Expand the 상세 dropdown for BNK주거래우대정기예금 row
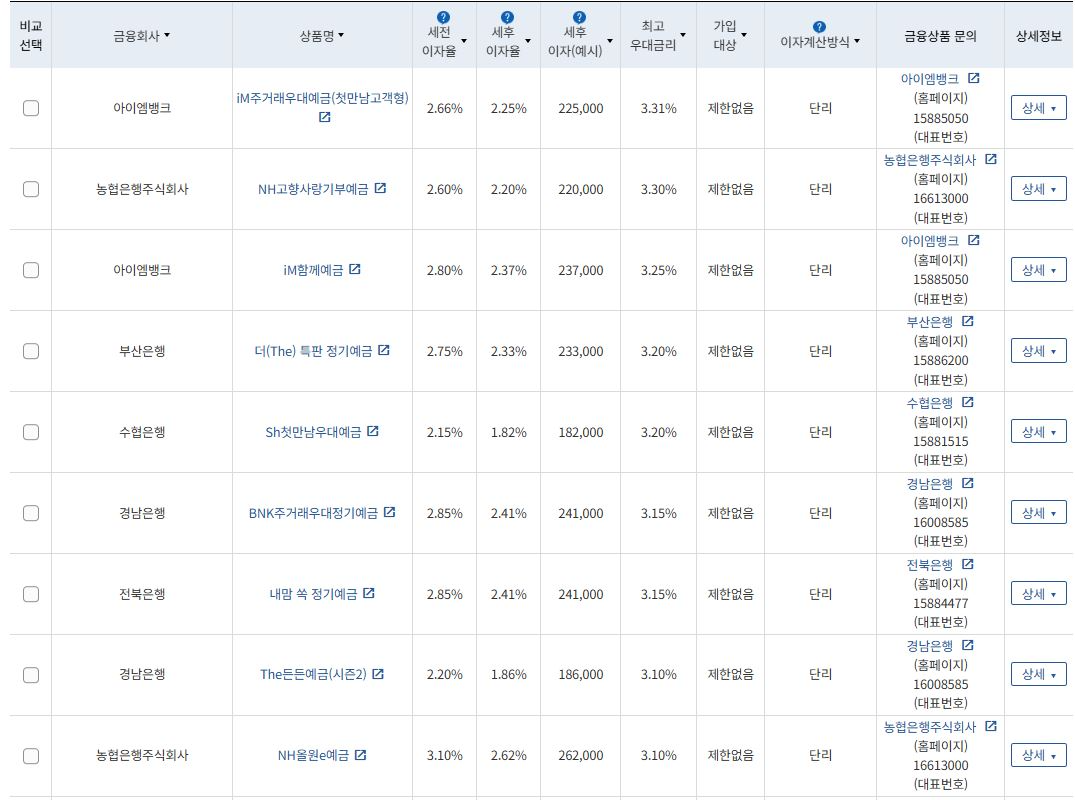The width and height of the screenshot is (1075, 800). (1038, 512)
